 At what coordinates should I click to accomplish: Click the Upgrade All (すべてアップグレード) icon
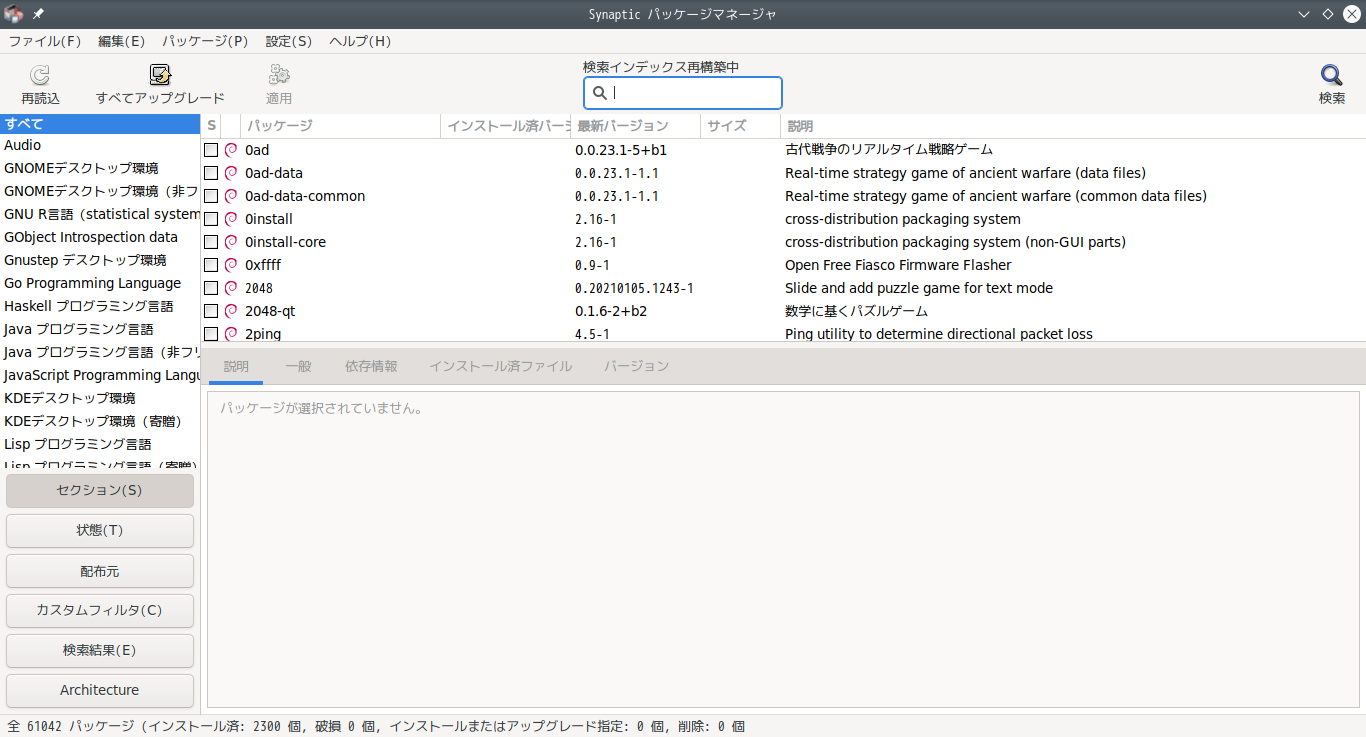point(160,75)
